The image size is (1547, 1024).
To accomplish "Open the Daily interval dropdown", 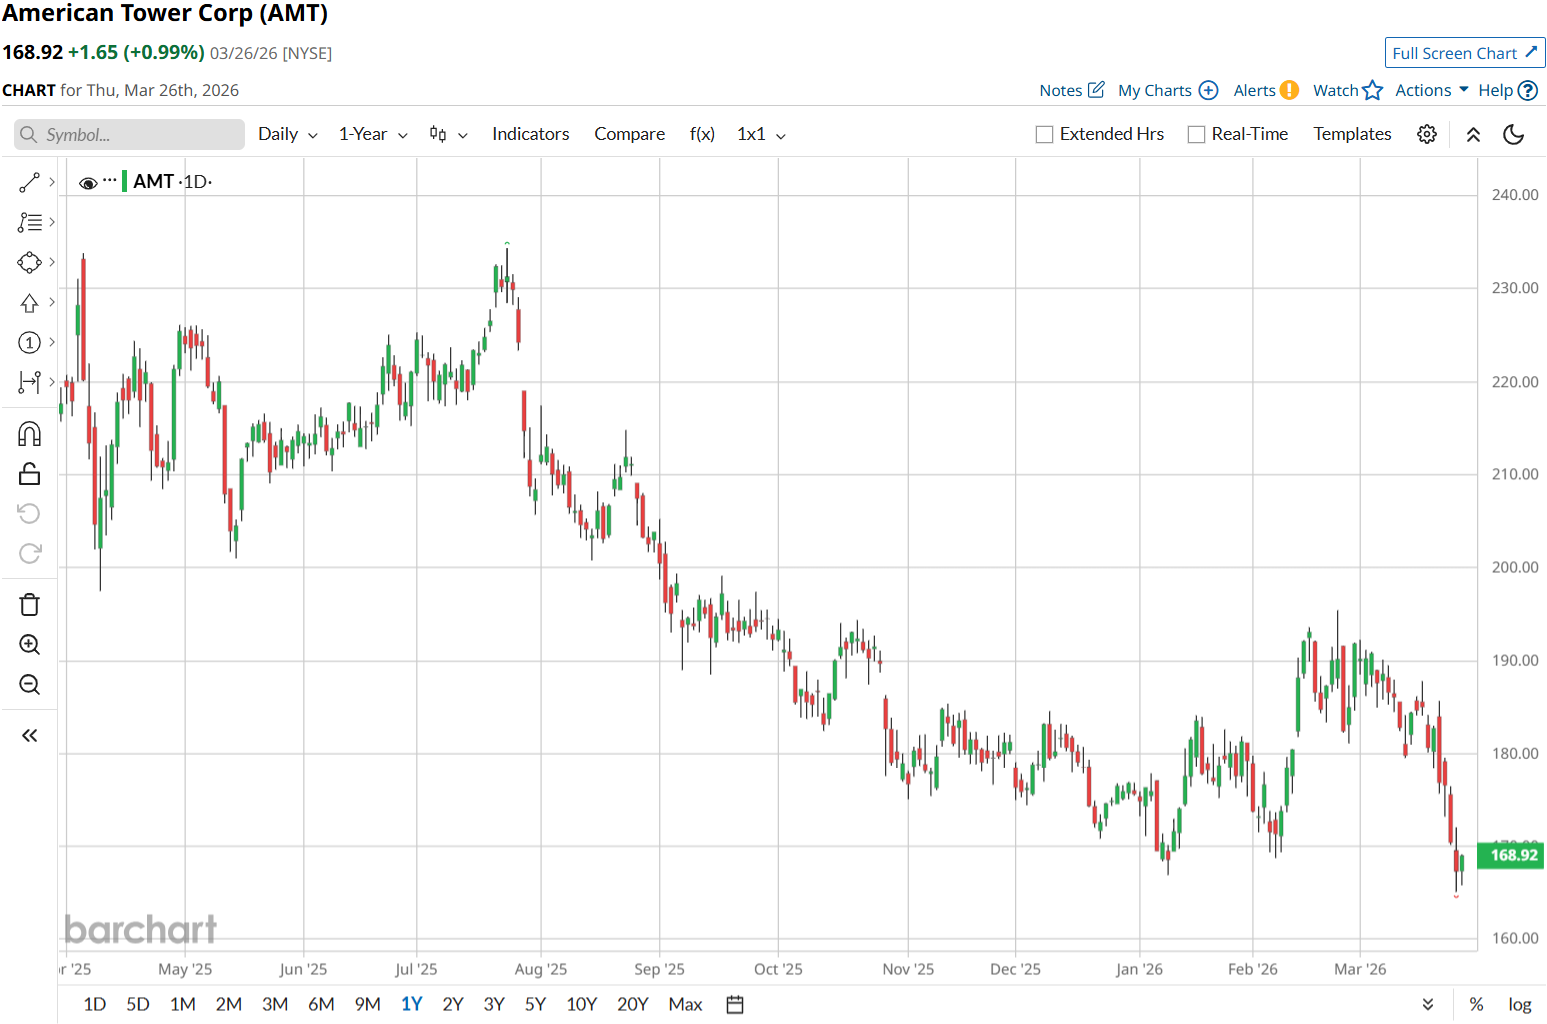I will (288, 134).
